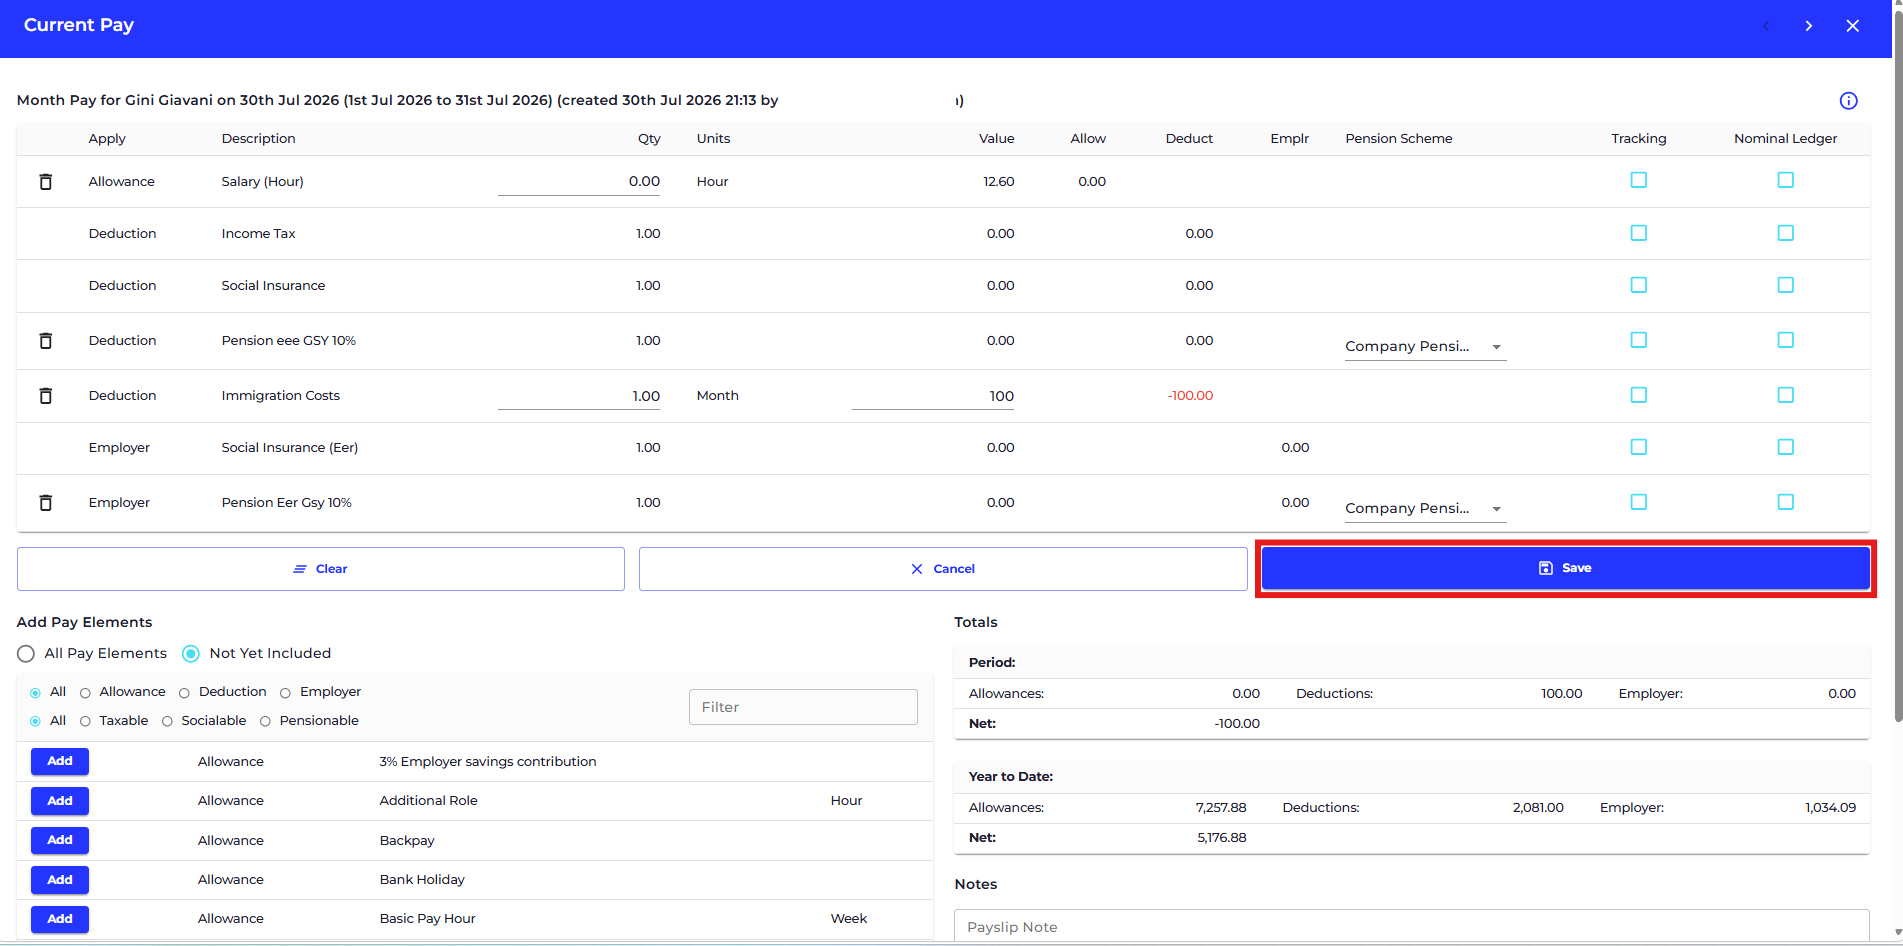Delete the Immigration Costs deduction row
The height and width of the screenshot is (946, 1903).
pos(45,396)
